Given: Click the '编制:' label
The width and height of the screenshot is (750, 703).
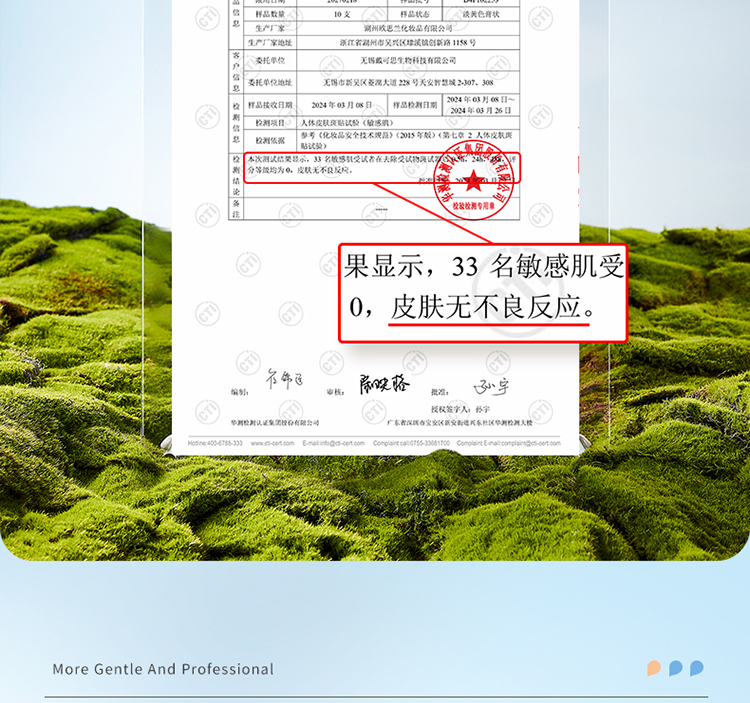Looking at the screenshot, I should 240,392.
